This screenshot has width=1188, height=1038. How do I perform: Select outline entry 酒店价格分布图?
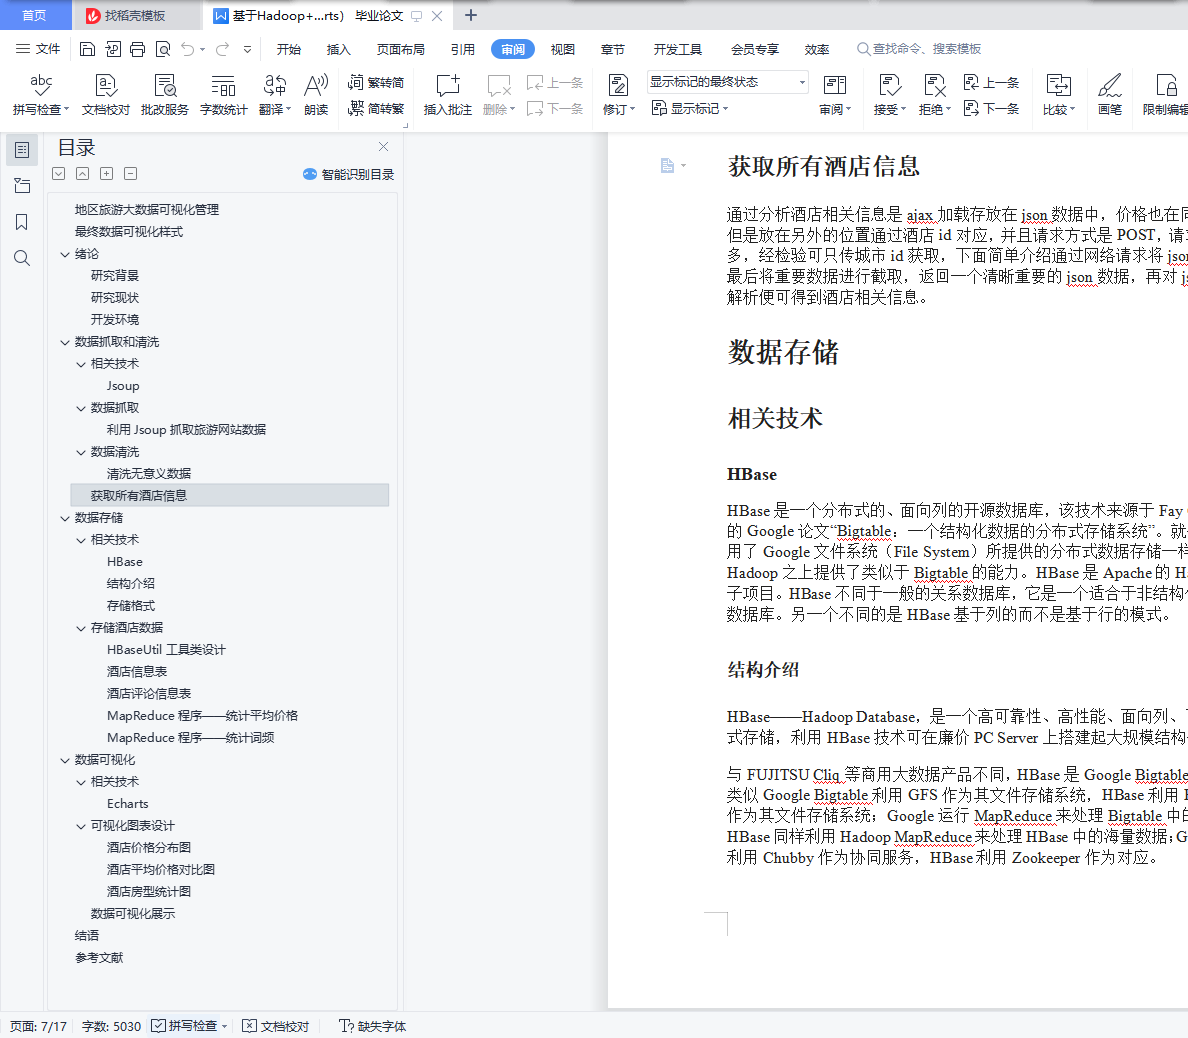[148, 848]
